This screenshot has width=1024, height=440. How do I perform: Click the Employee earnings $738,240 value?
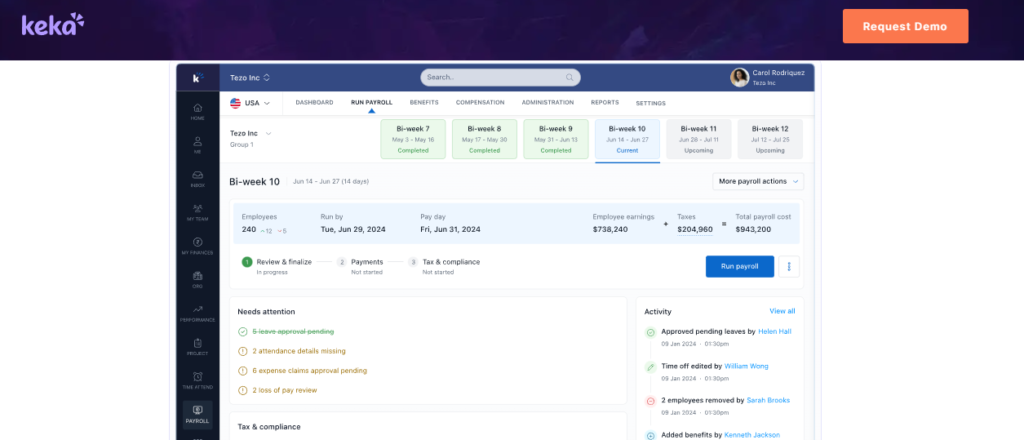tap(610, 230)
